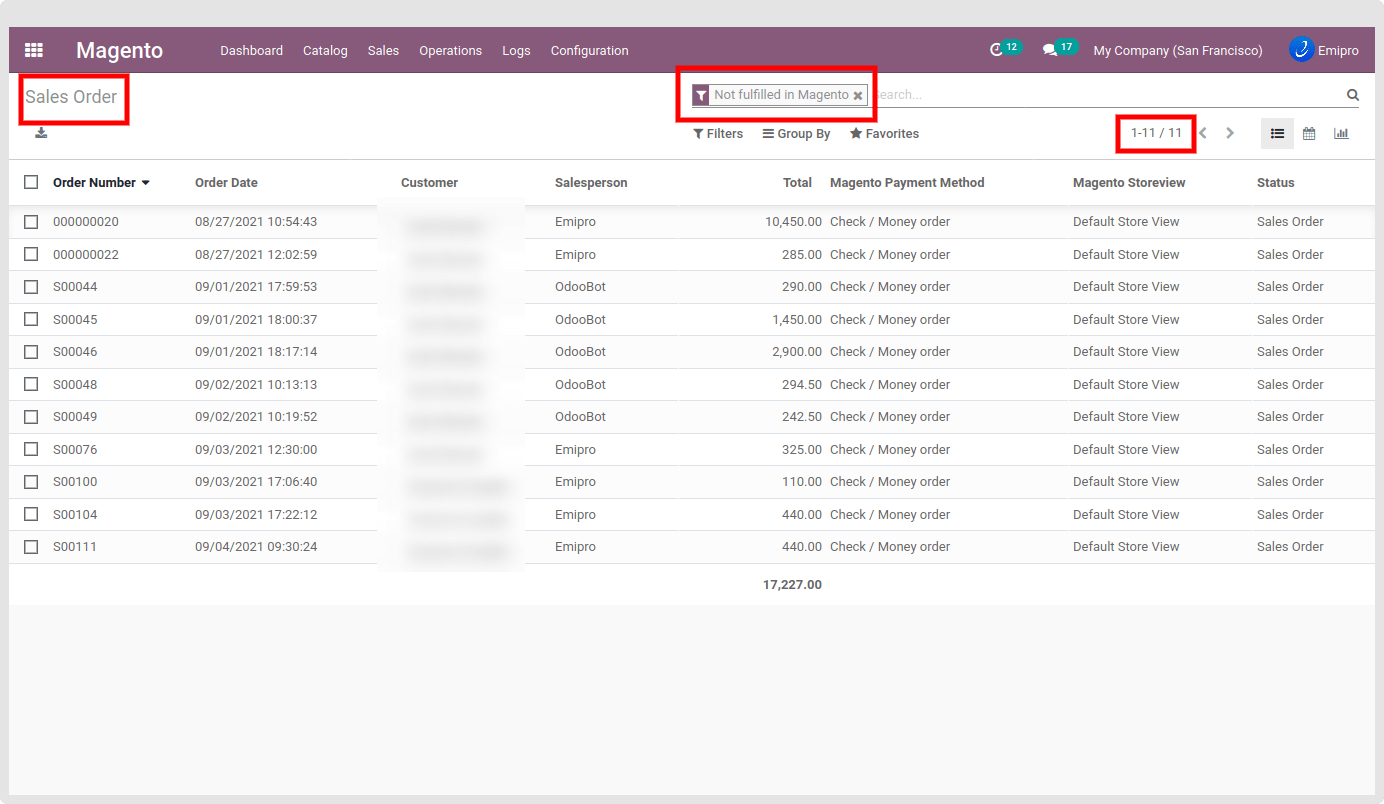This screenshot has height=804, width=1384.
Task: Open the My Company (San Francisco) switcher
Action: [x=1178, y=50]
